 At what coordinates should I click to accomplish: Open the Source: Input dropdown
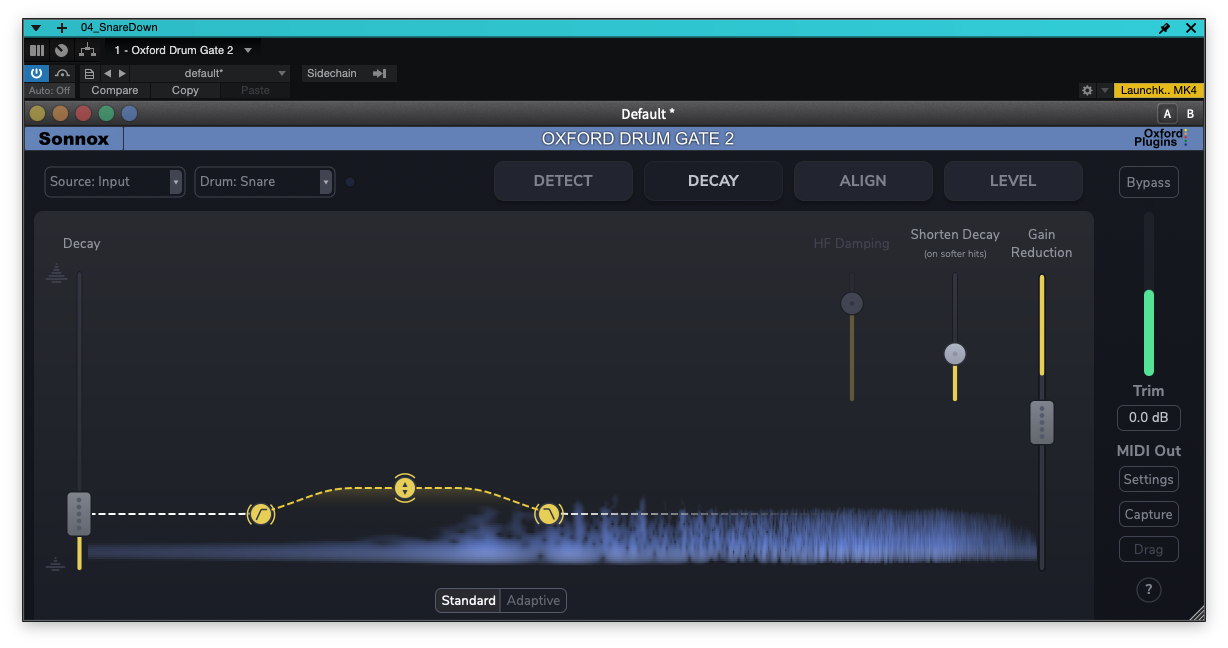point(115,182)
